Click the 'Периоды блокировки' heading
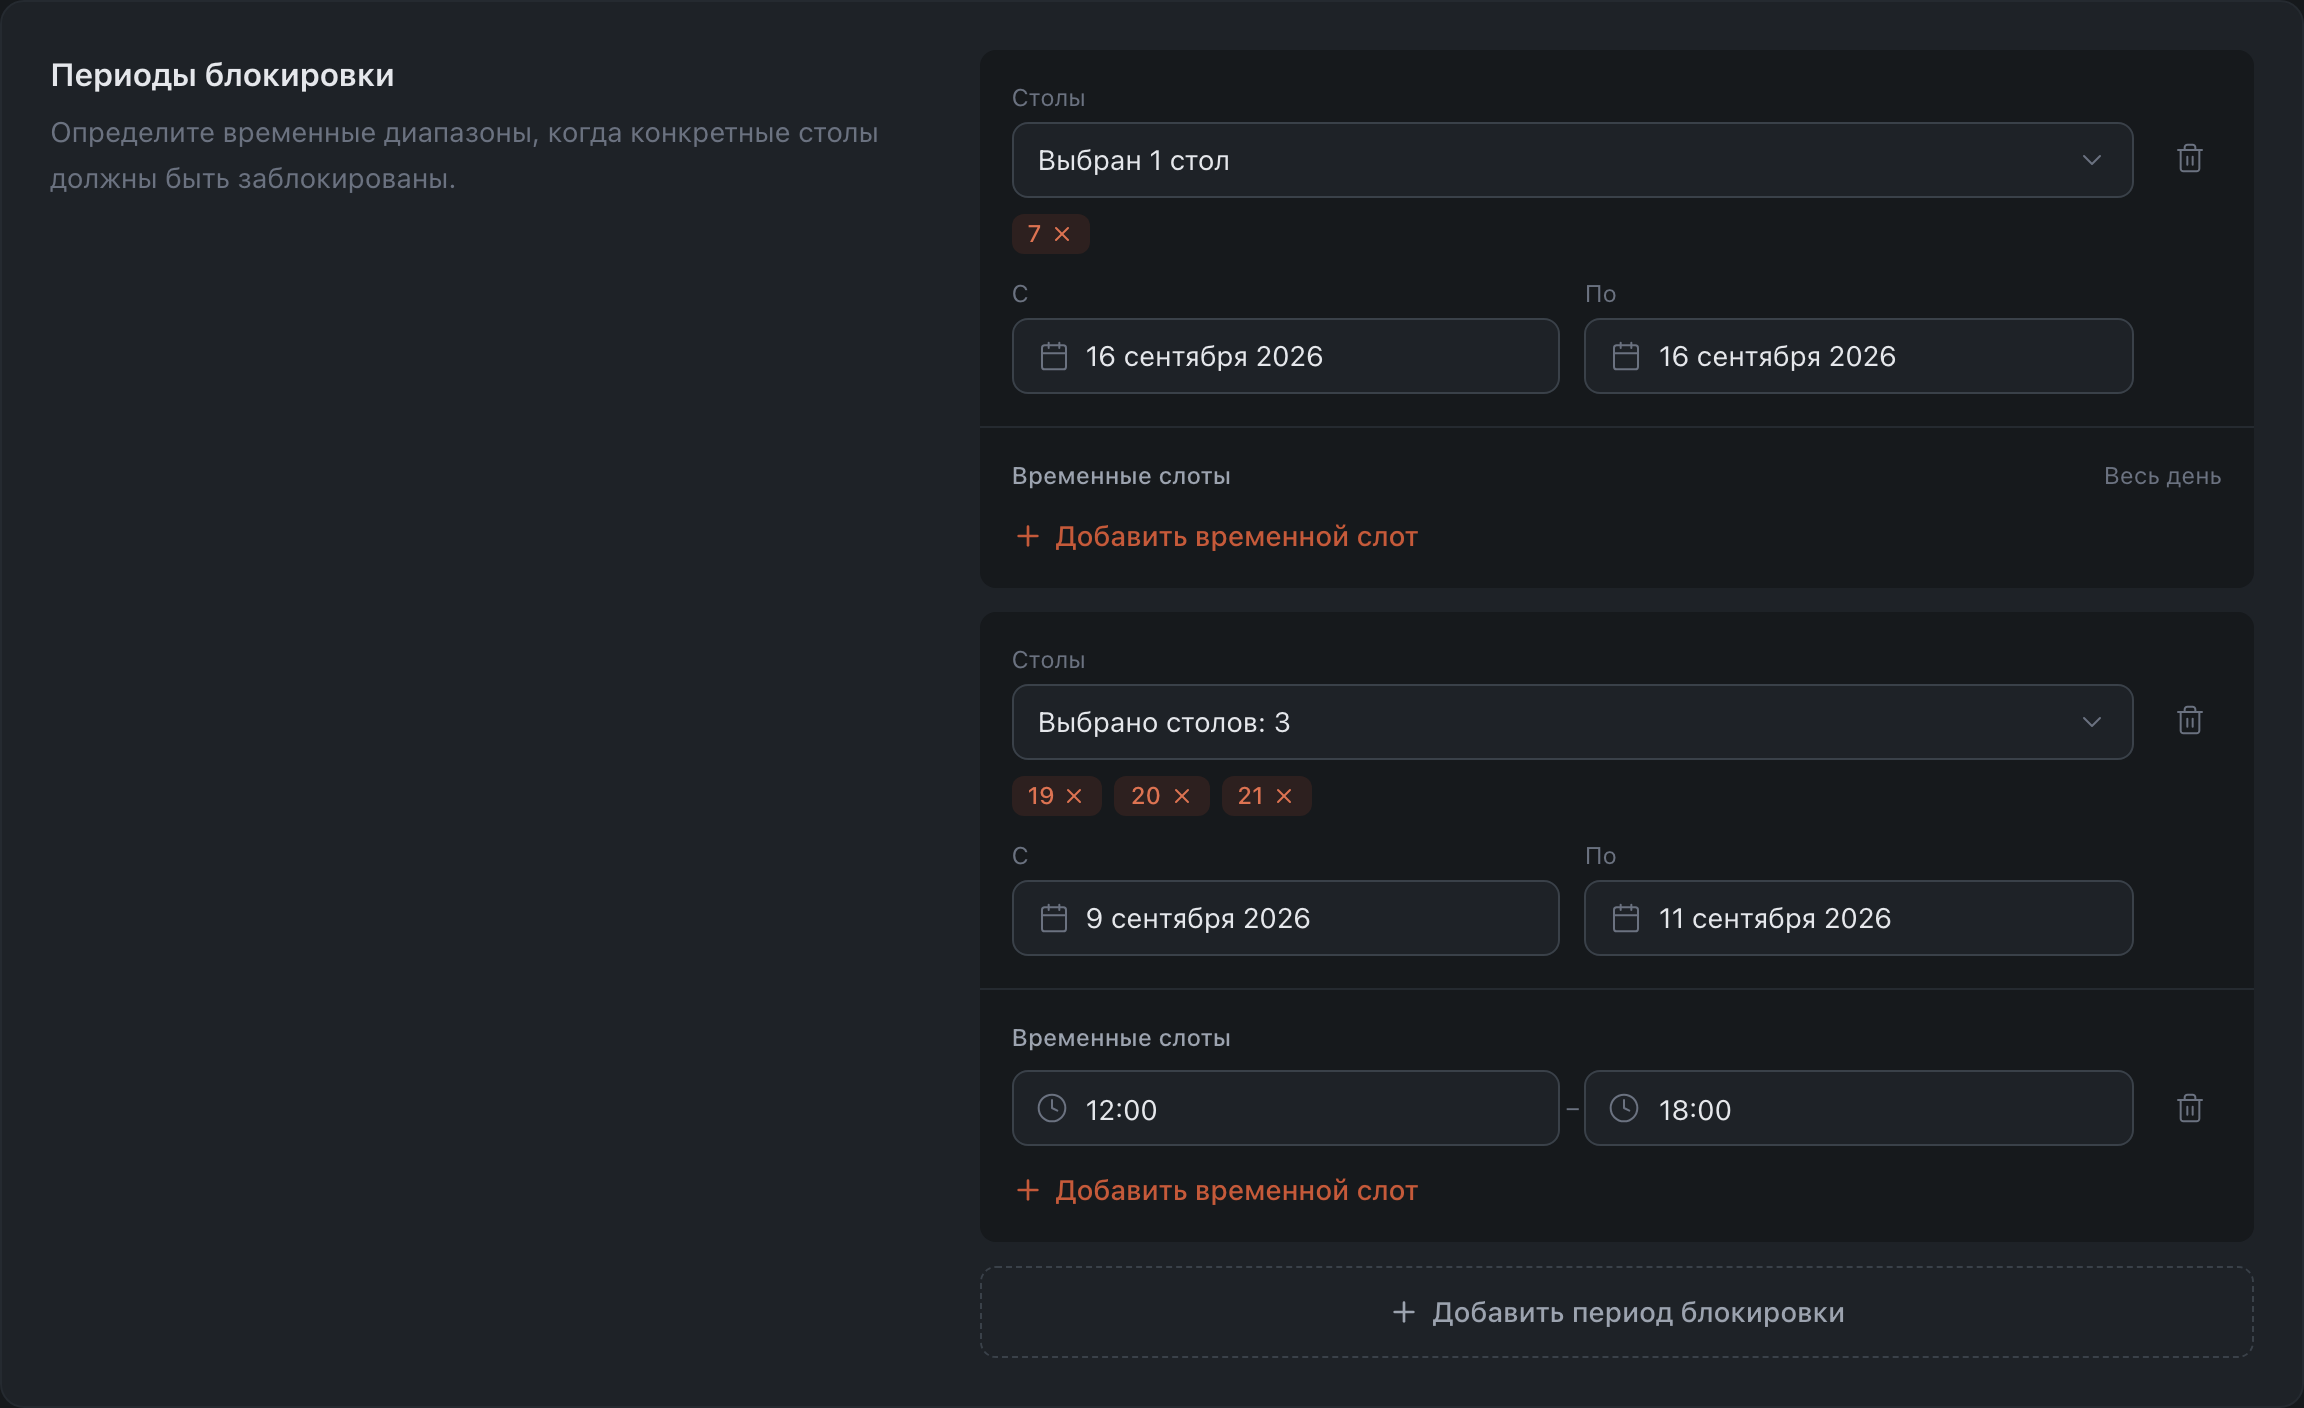This screenshot has width=2304, height=1408. click(x=222, y=75)
